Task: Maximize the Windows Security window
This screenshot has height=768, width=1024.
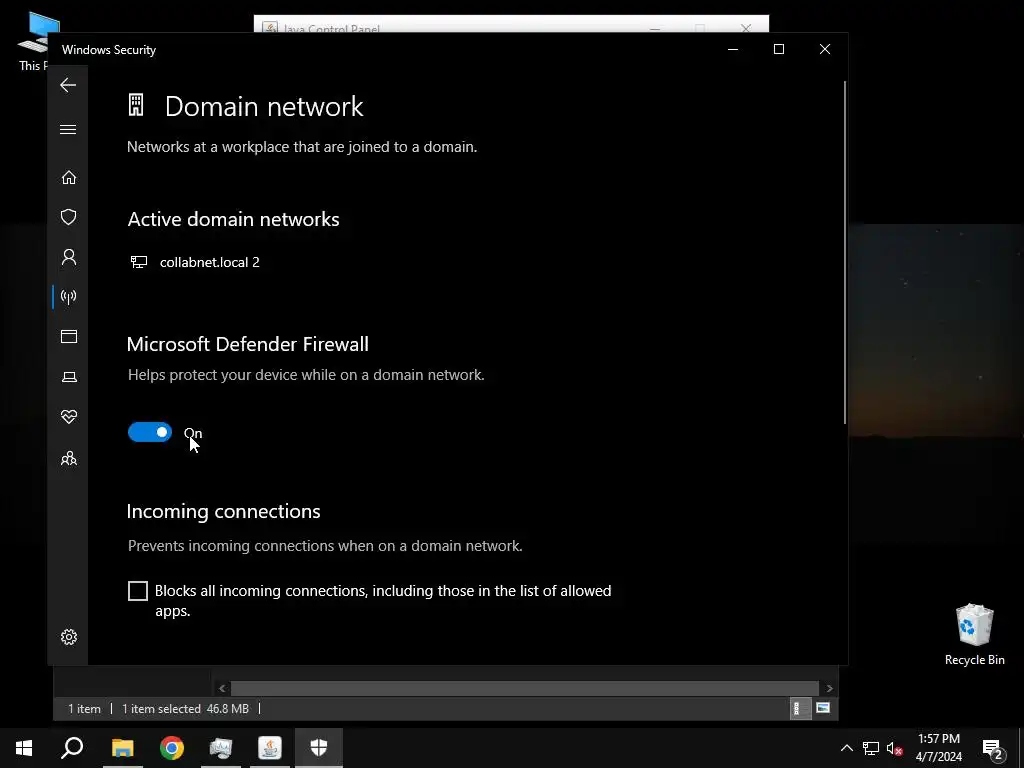Action: pos(778,50)
